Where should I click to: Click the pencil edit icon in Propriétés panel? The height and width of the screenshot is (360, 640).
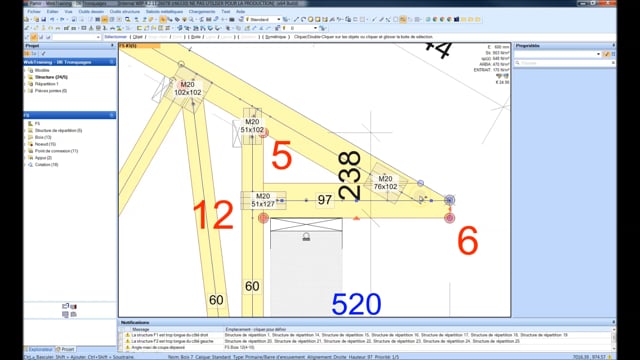coord(607,54)
